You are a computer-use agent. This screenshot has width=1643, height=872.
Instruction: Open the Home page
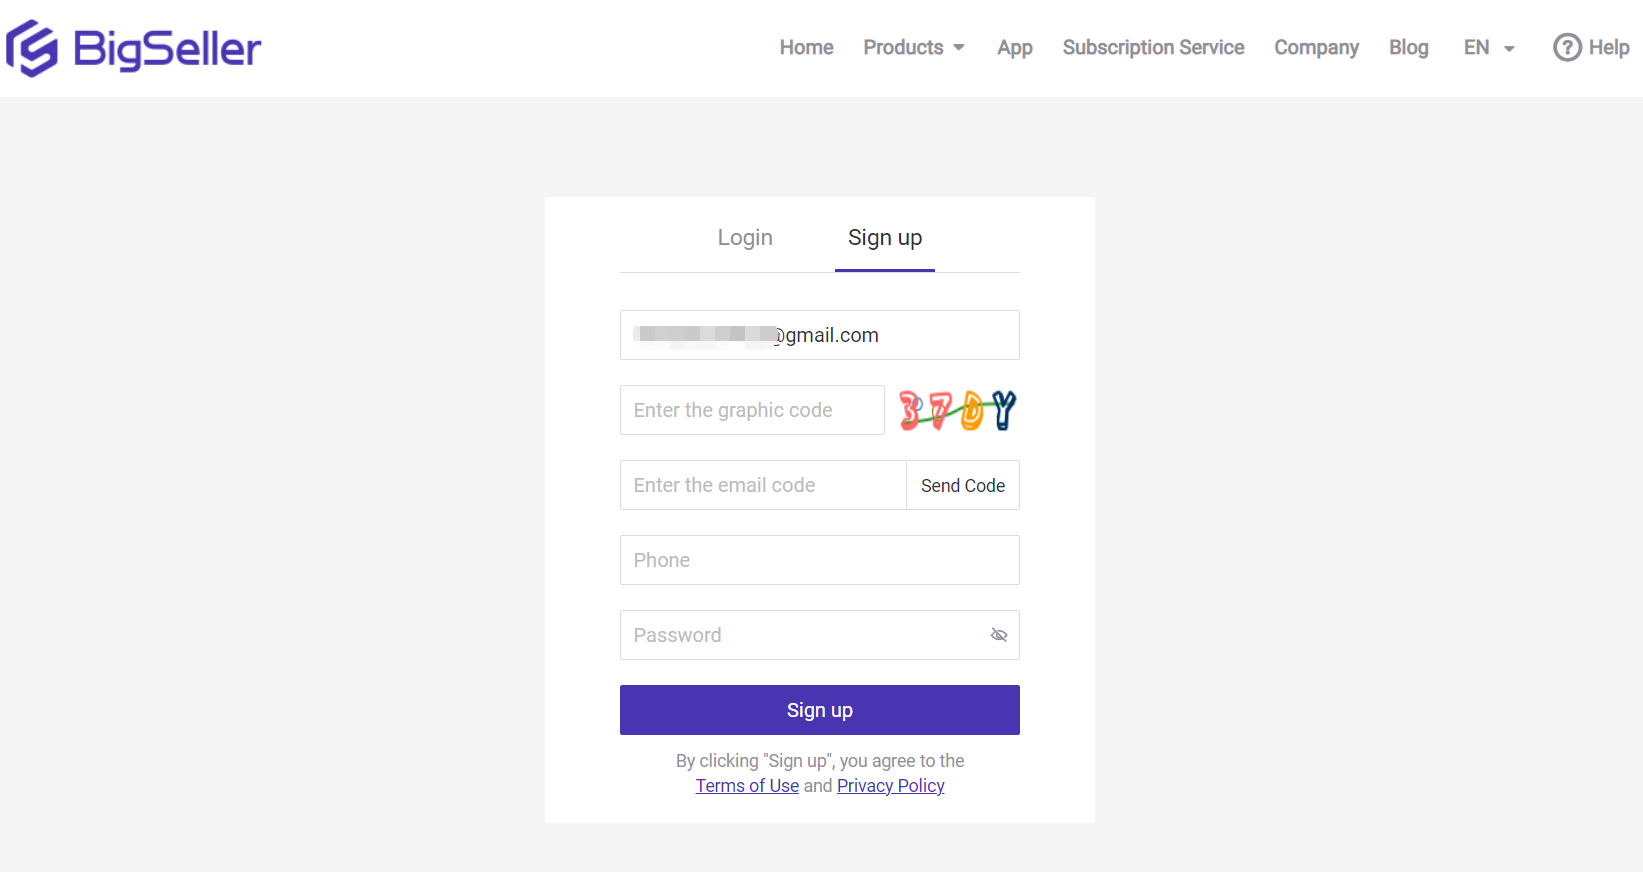tap(806, 47)
